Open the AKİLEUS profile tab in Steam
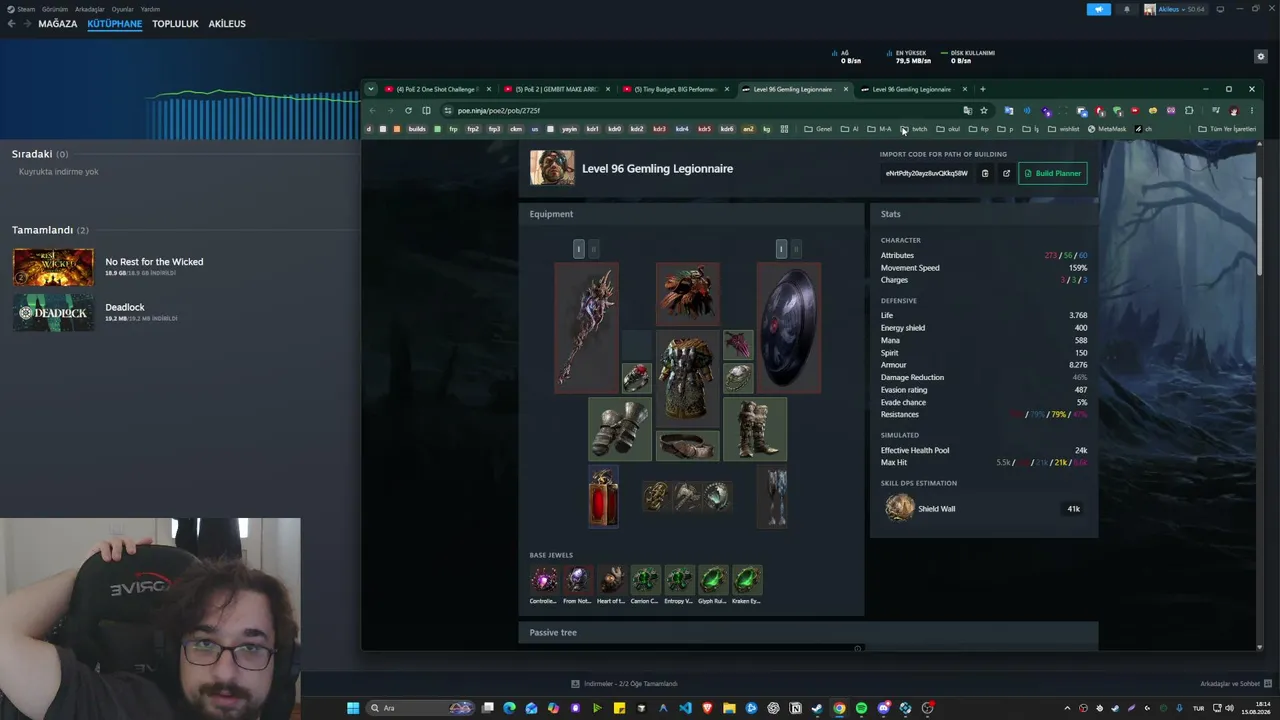The width and height of the screenshot is (1280, 720). click(227, 24)
